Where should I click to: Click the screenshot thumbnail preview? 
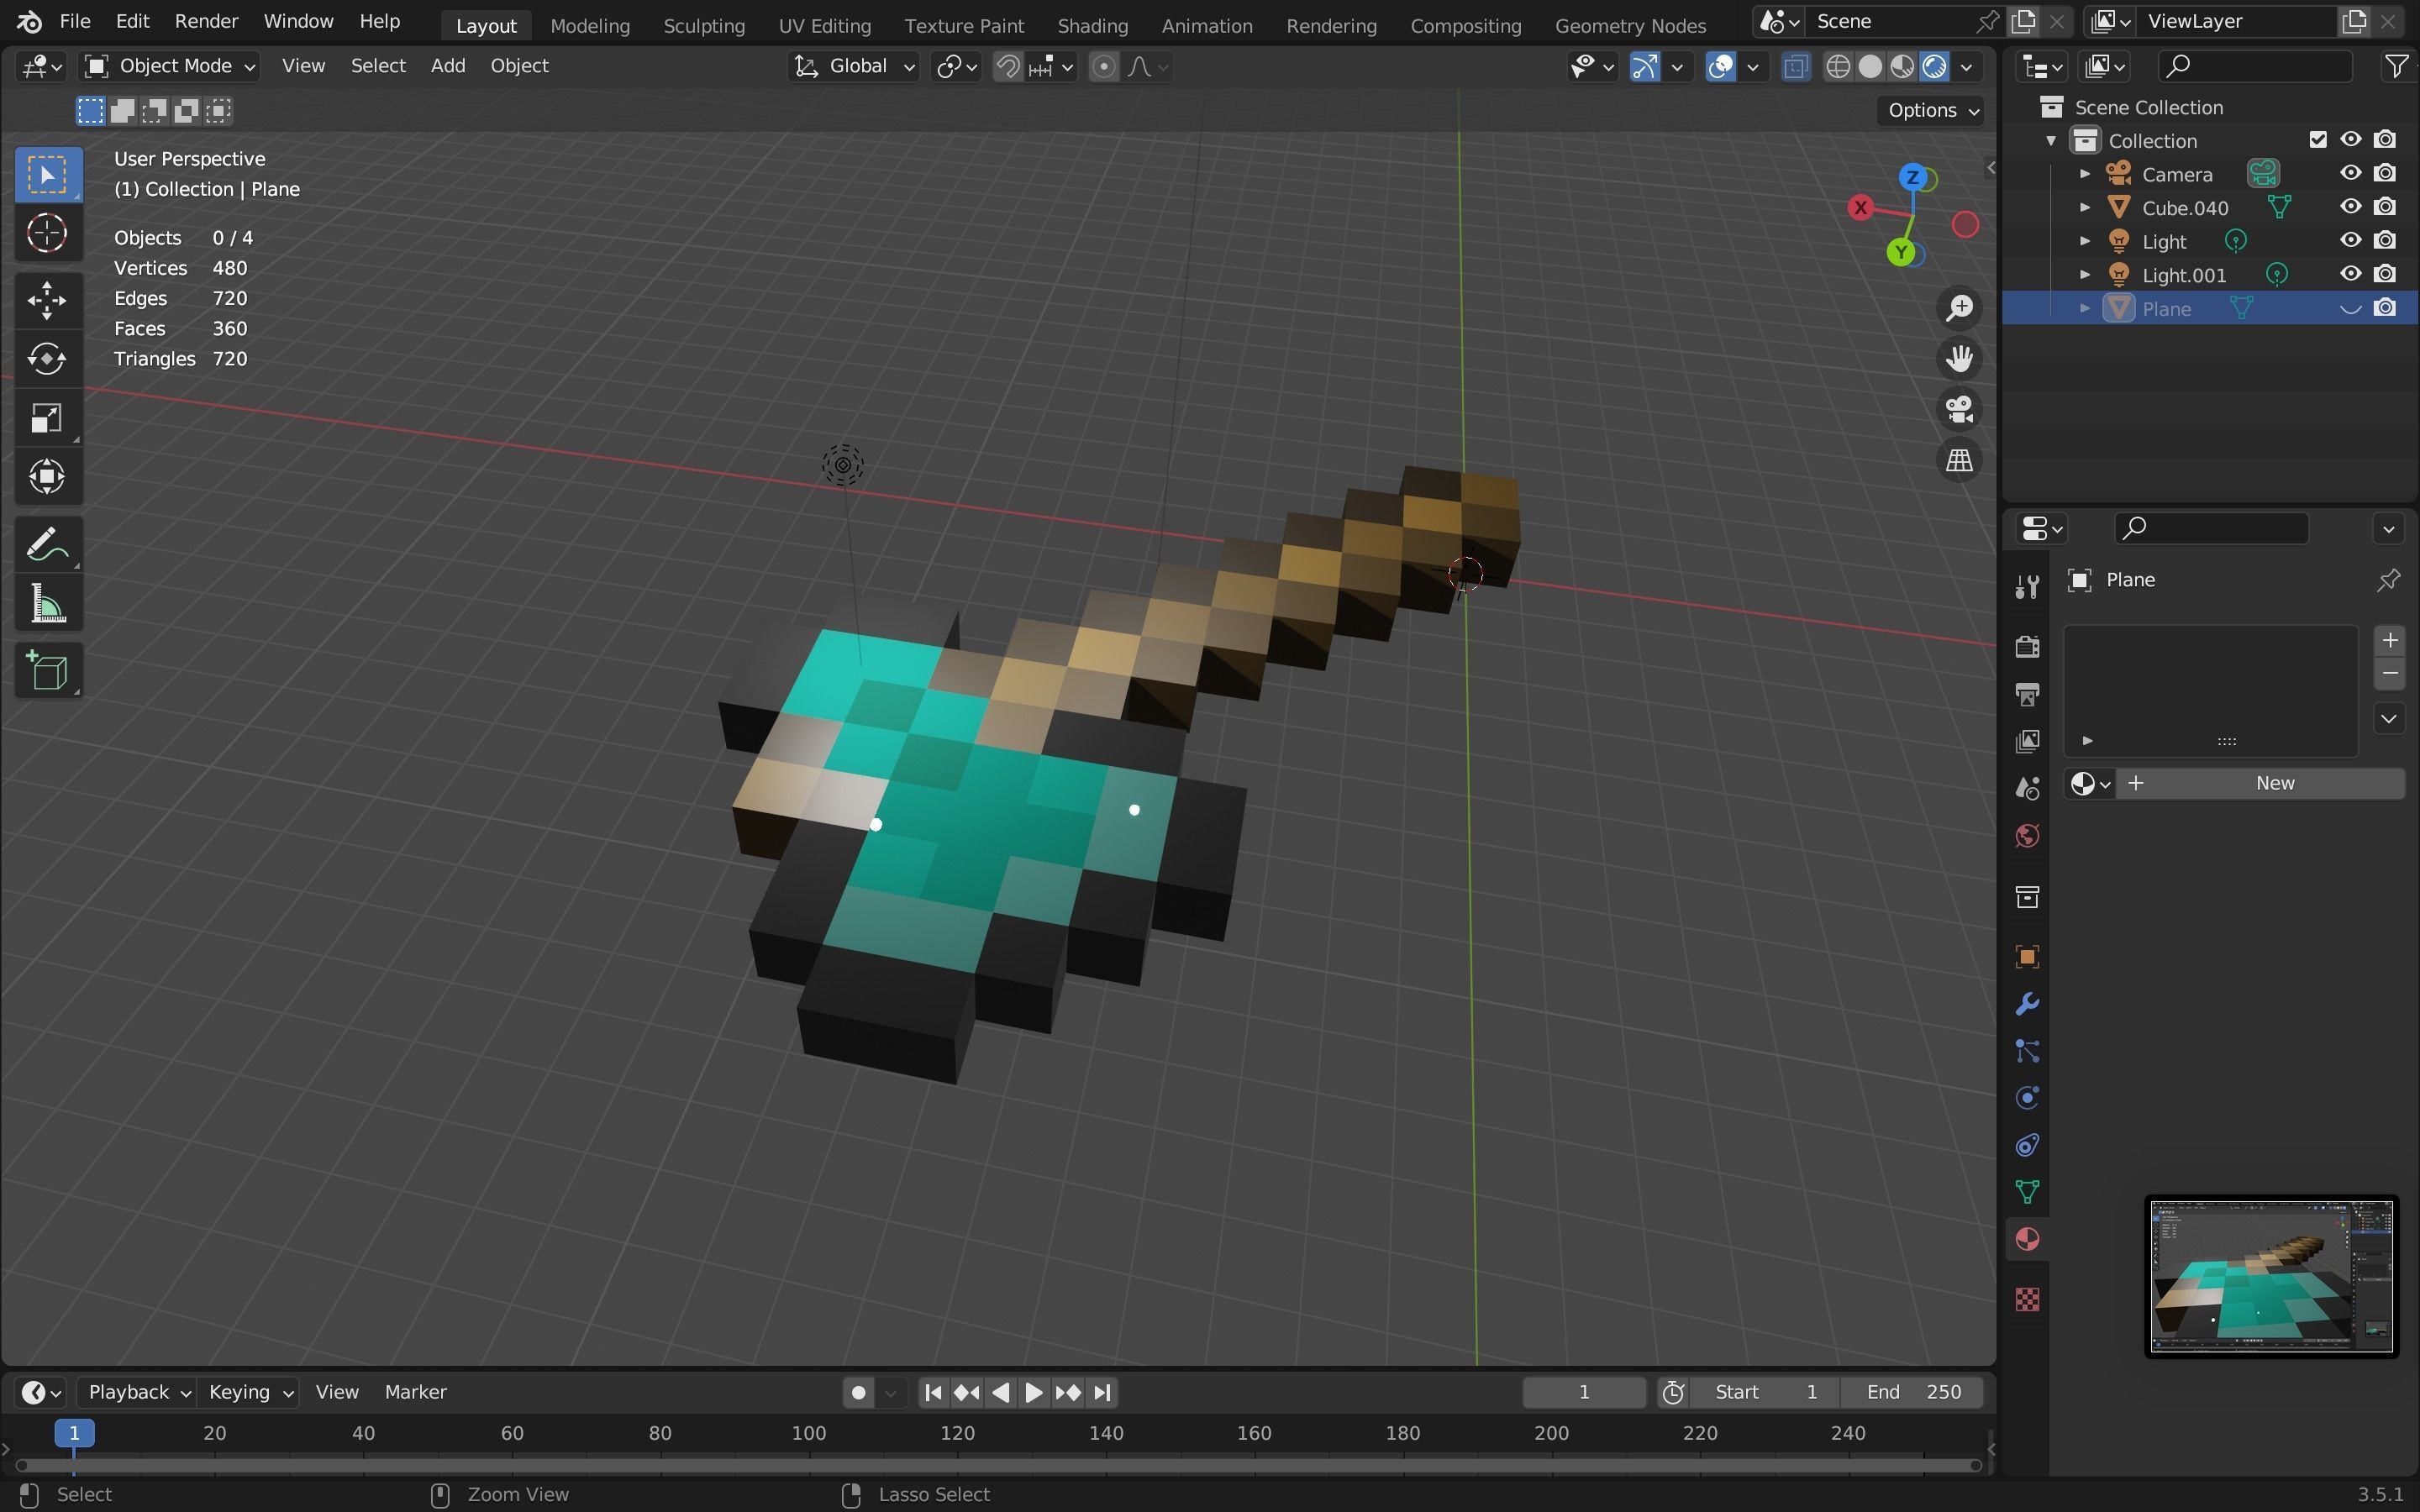(x=2271, y=1277)
